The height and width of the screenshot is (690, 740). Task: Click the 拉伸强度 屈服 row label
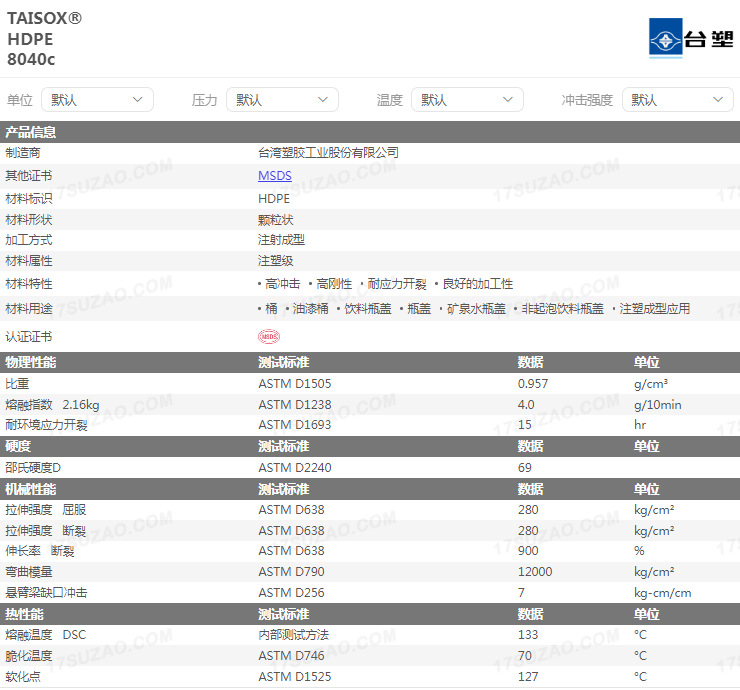click(x=46, y=510)
